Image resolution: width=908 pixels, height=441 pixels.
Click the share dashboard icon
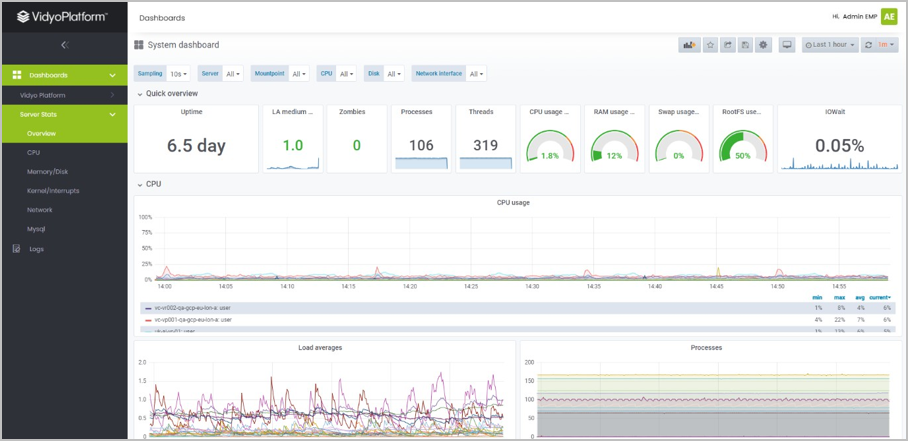(x=727, y=45)
